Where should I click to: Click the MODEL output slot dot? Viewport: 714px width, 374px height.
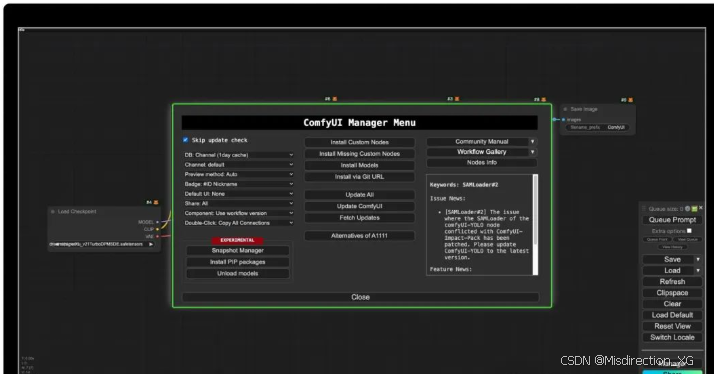click(158, 222)
